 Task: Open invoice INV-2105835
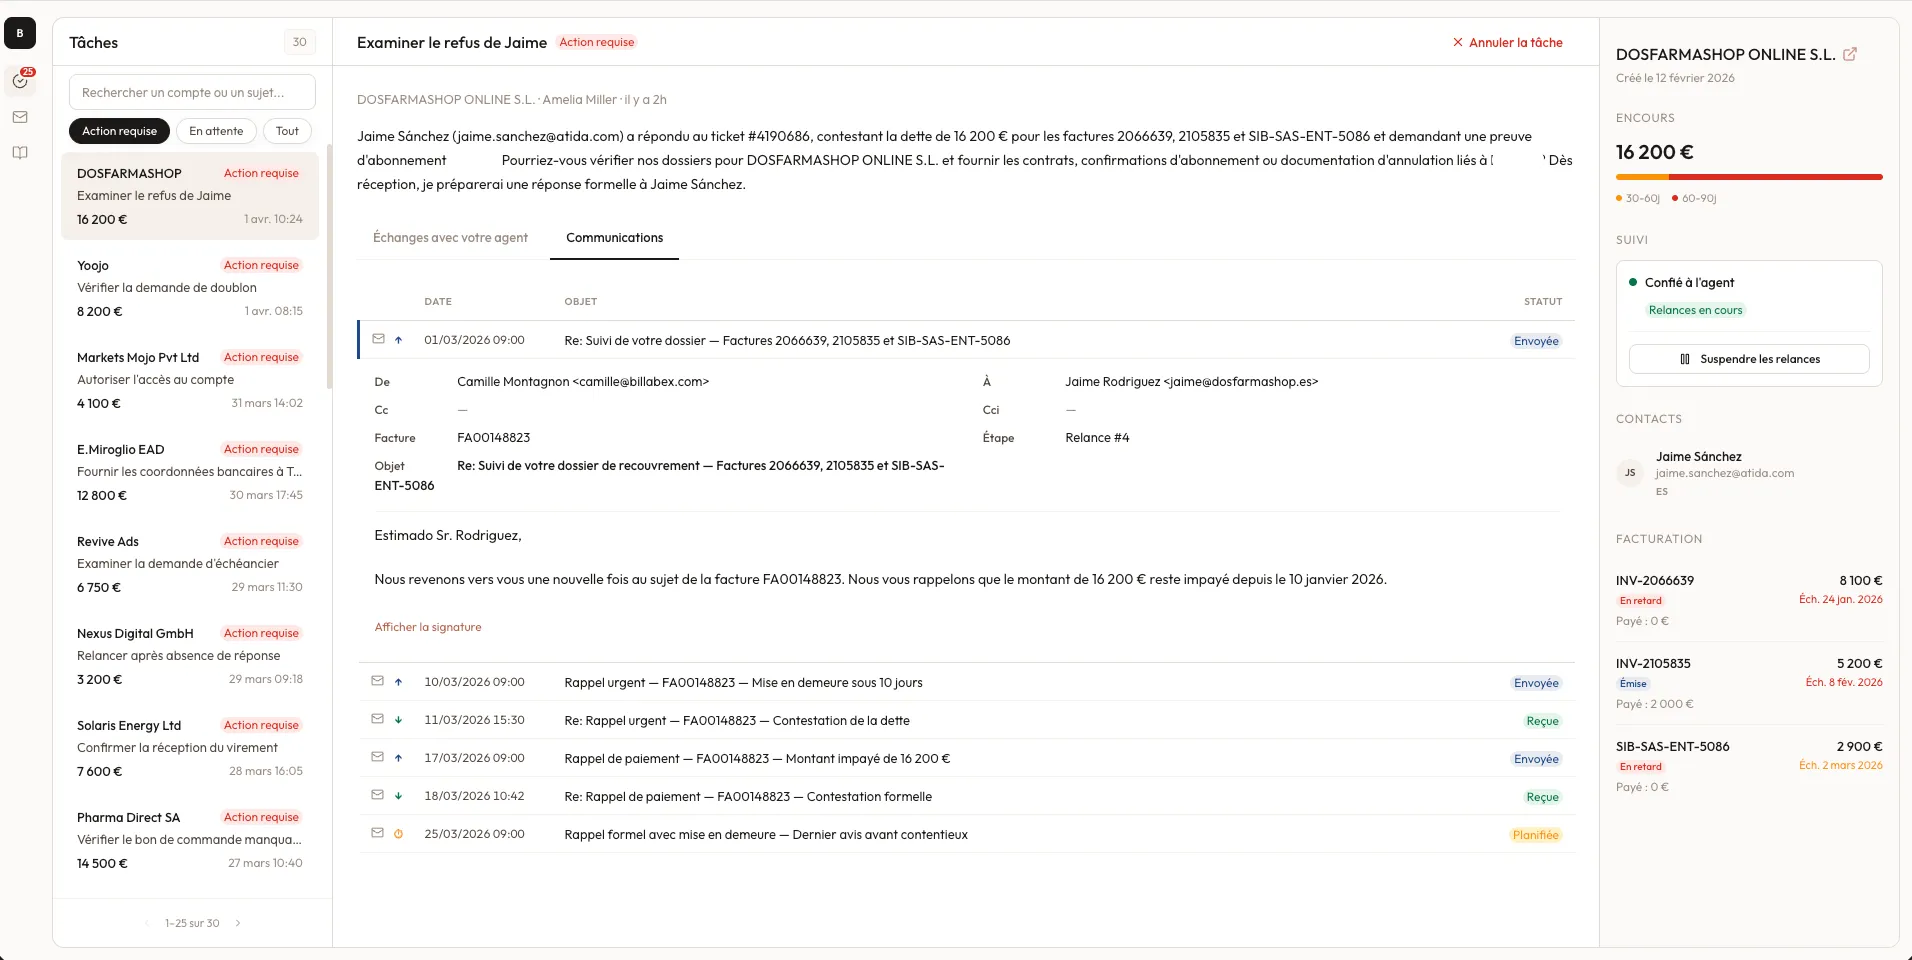pos(1749,683)
